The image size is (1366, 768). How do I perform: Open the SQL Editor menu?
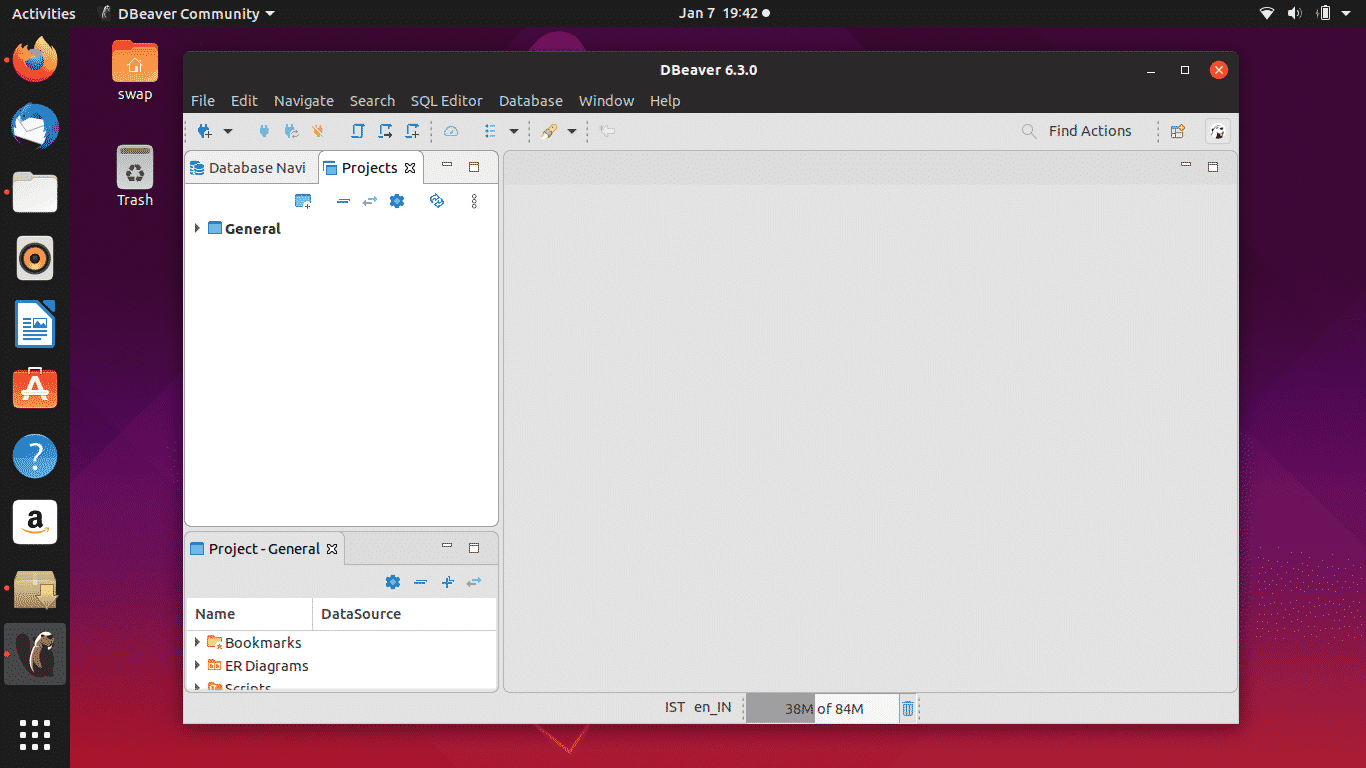tap(446, 101)
